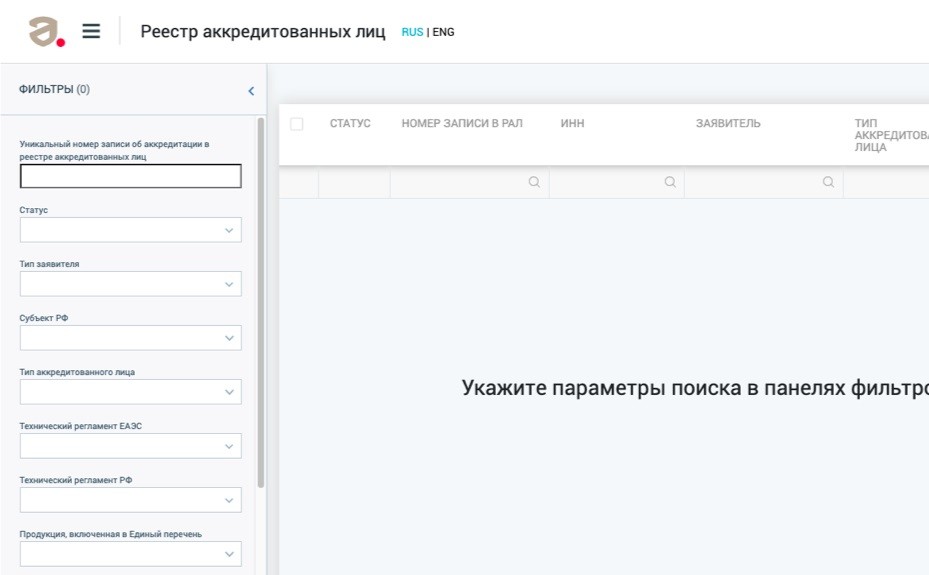This screenshot has height=575, width=929.
Task: Sort by ИНН column header
Action: [572, 123]
